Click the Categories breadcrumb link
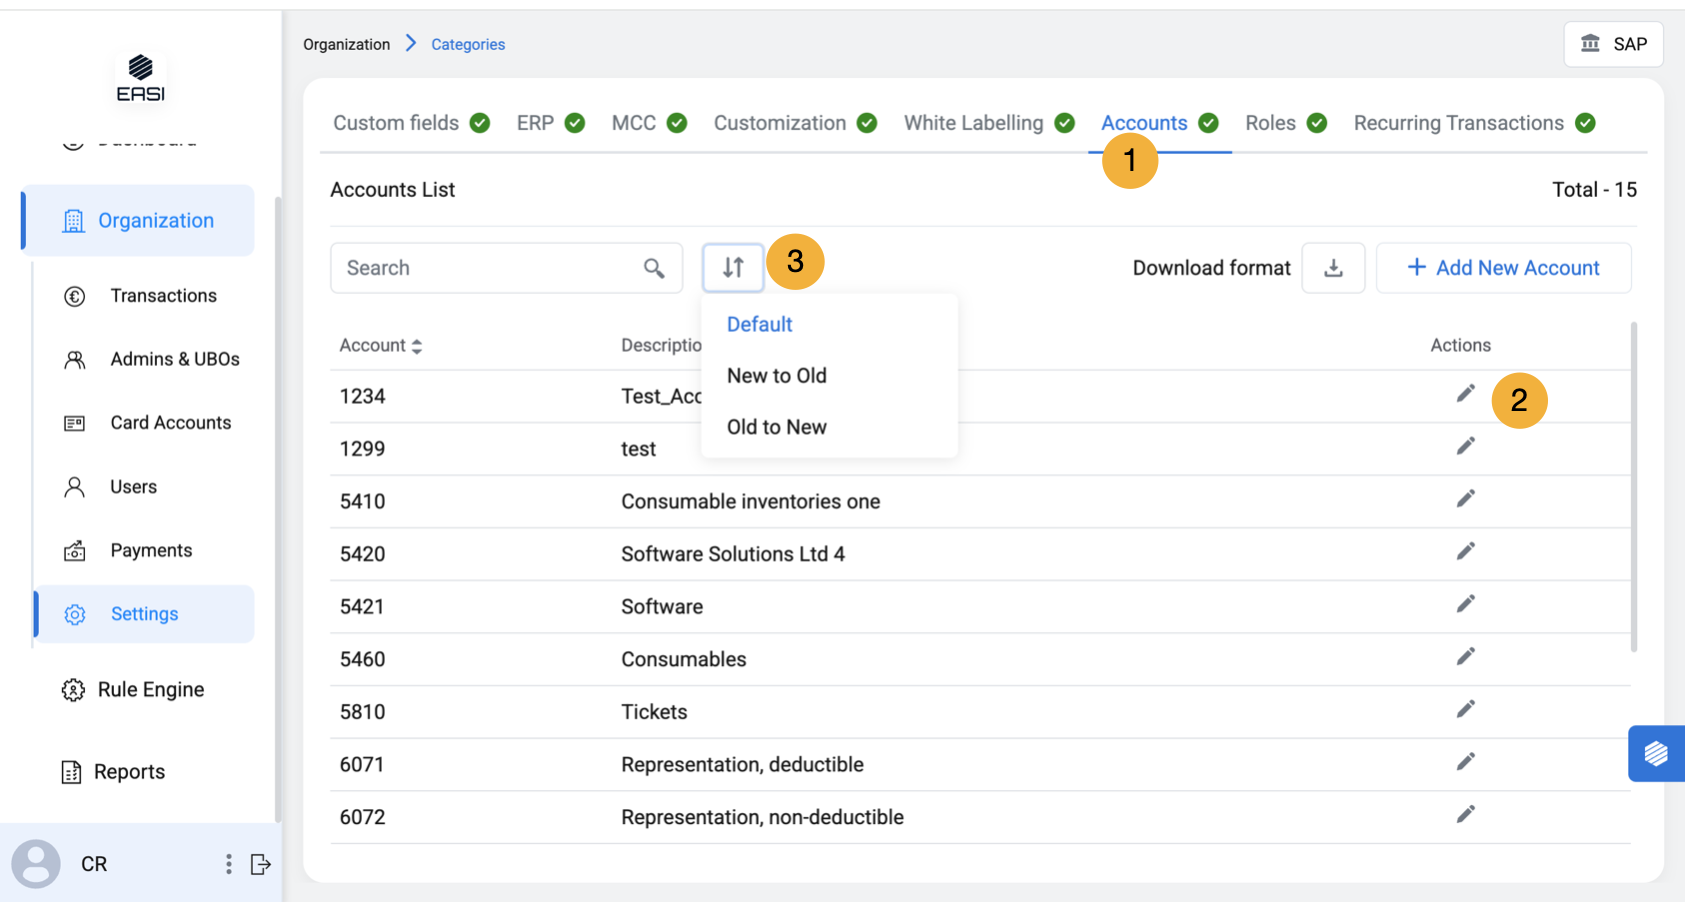The image size is (1696, 902). (x=468, y=44)
